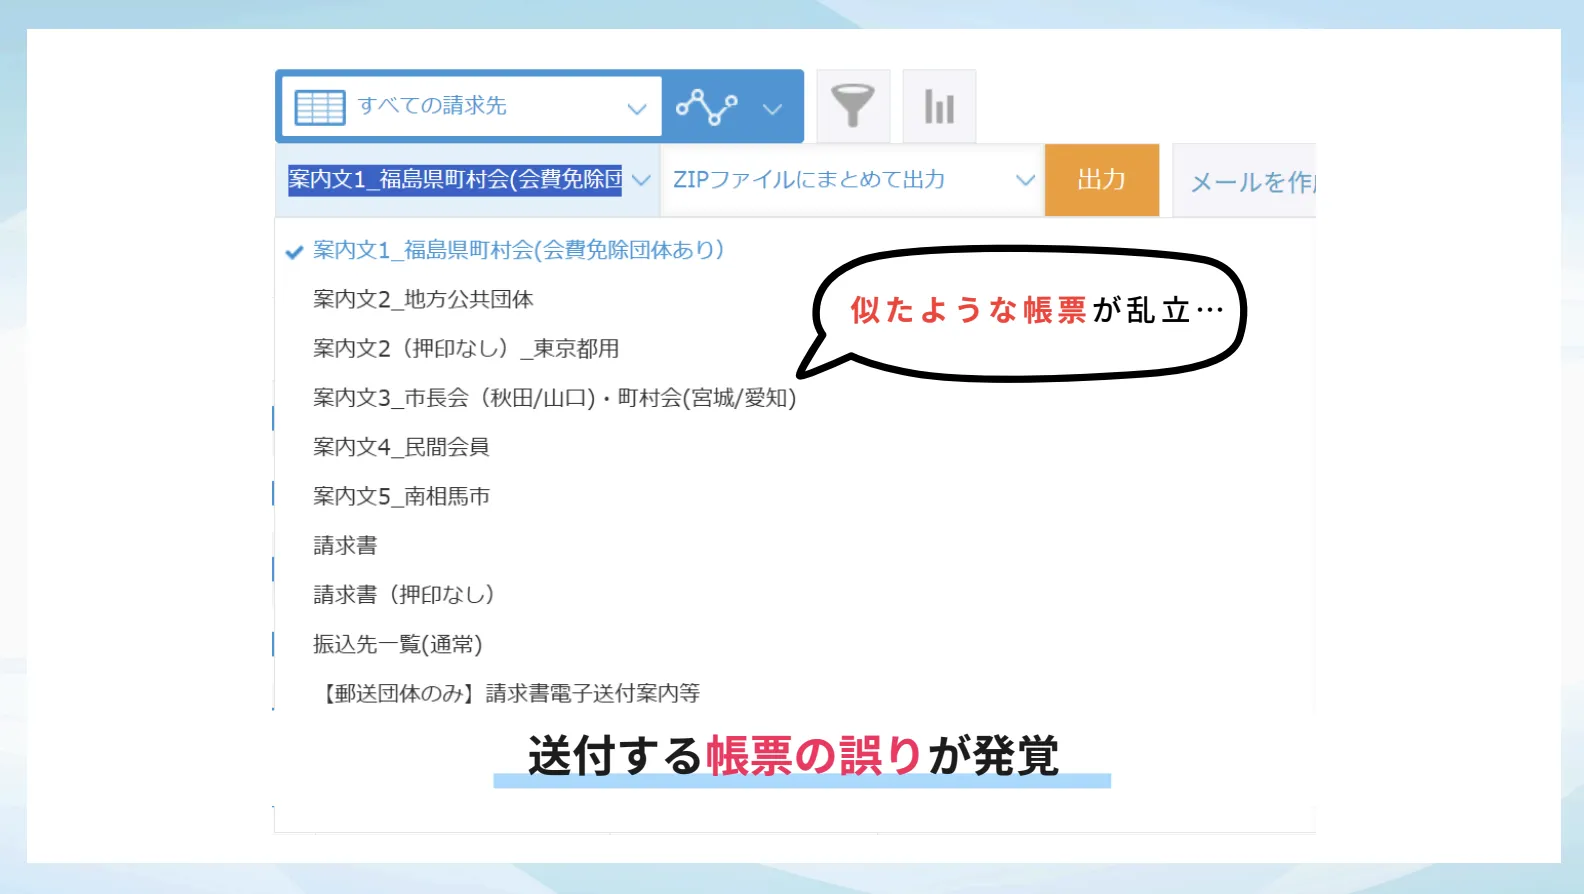
Task: Select checked 案内文1_福島県町村会 option
Action: tap(518, 250)
